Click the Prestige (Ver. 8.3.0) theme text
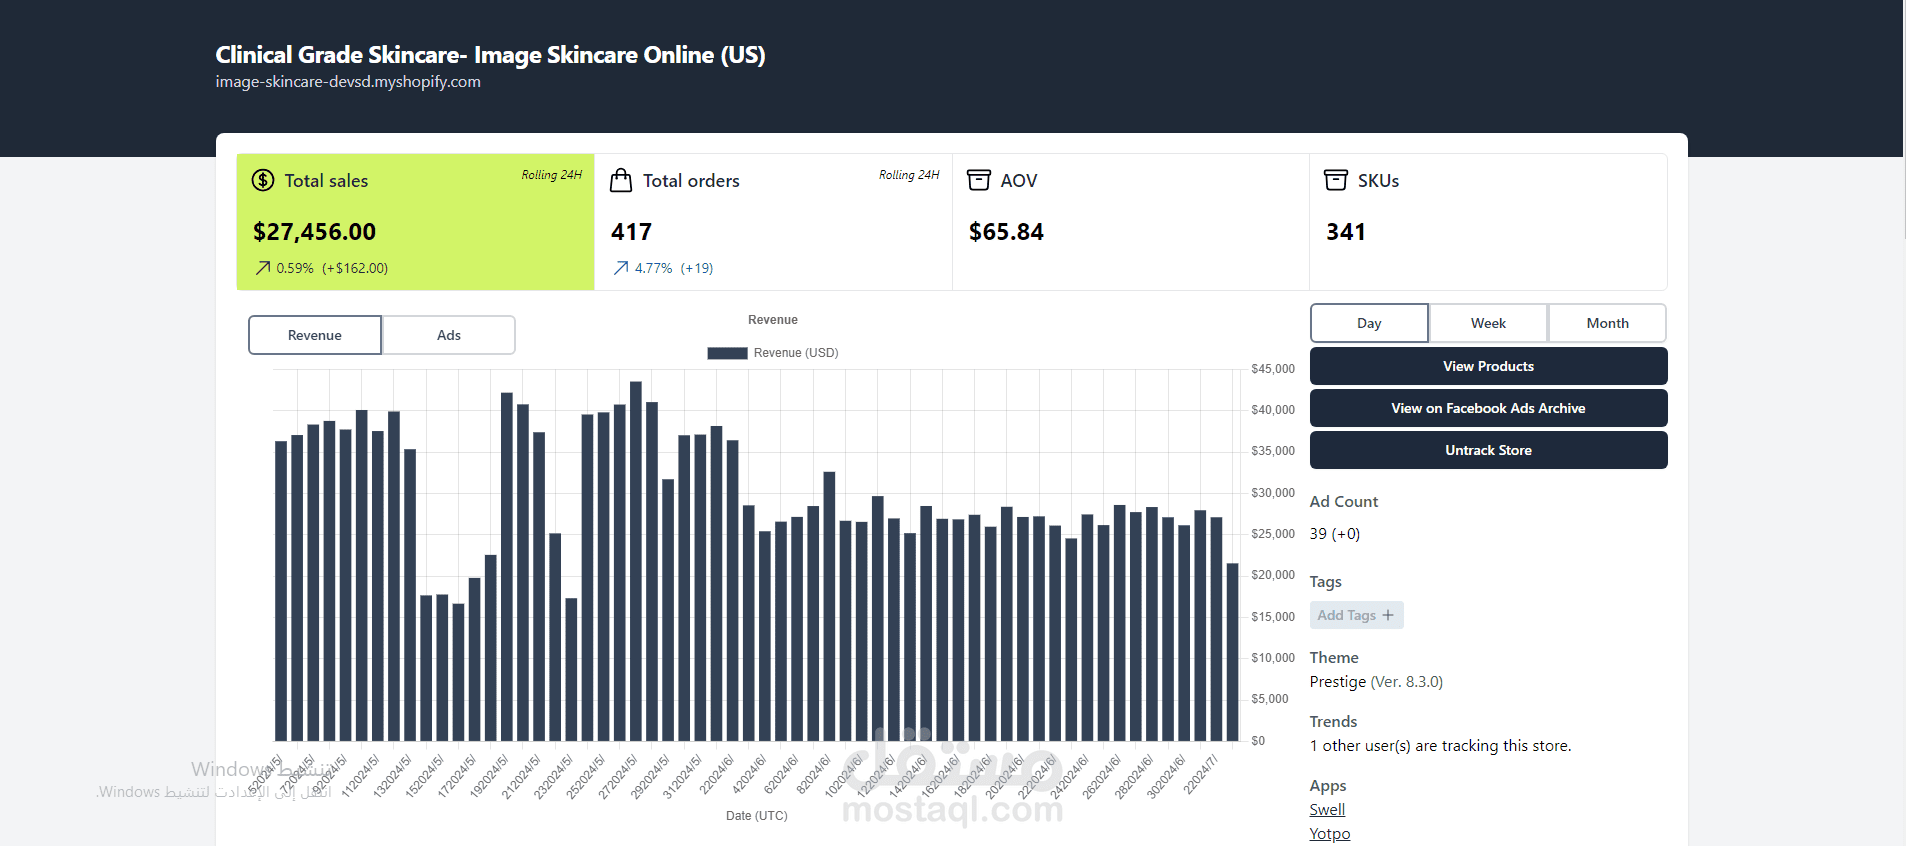Screen dimensions: 1906x846 1376,682
